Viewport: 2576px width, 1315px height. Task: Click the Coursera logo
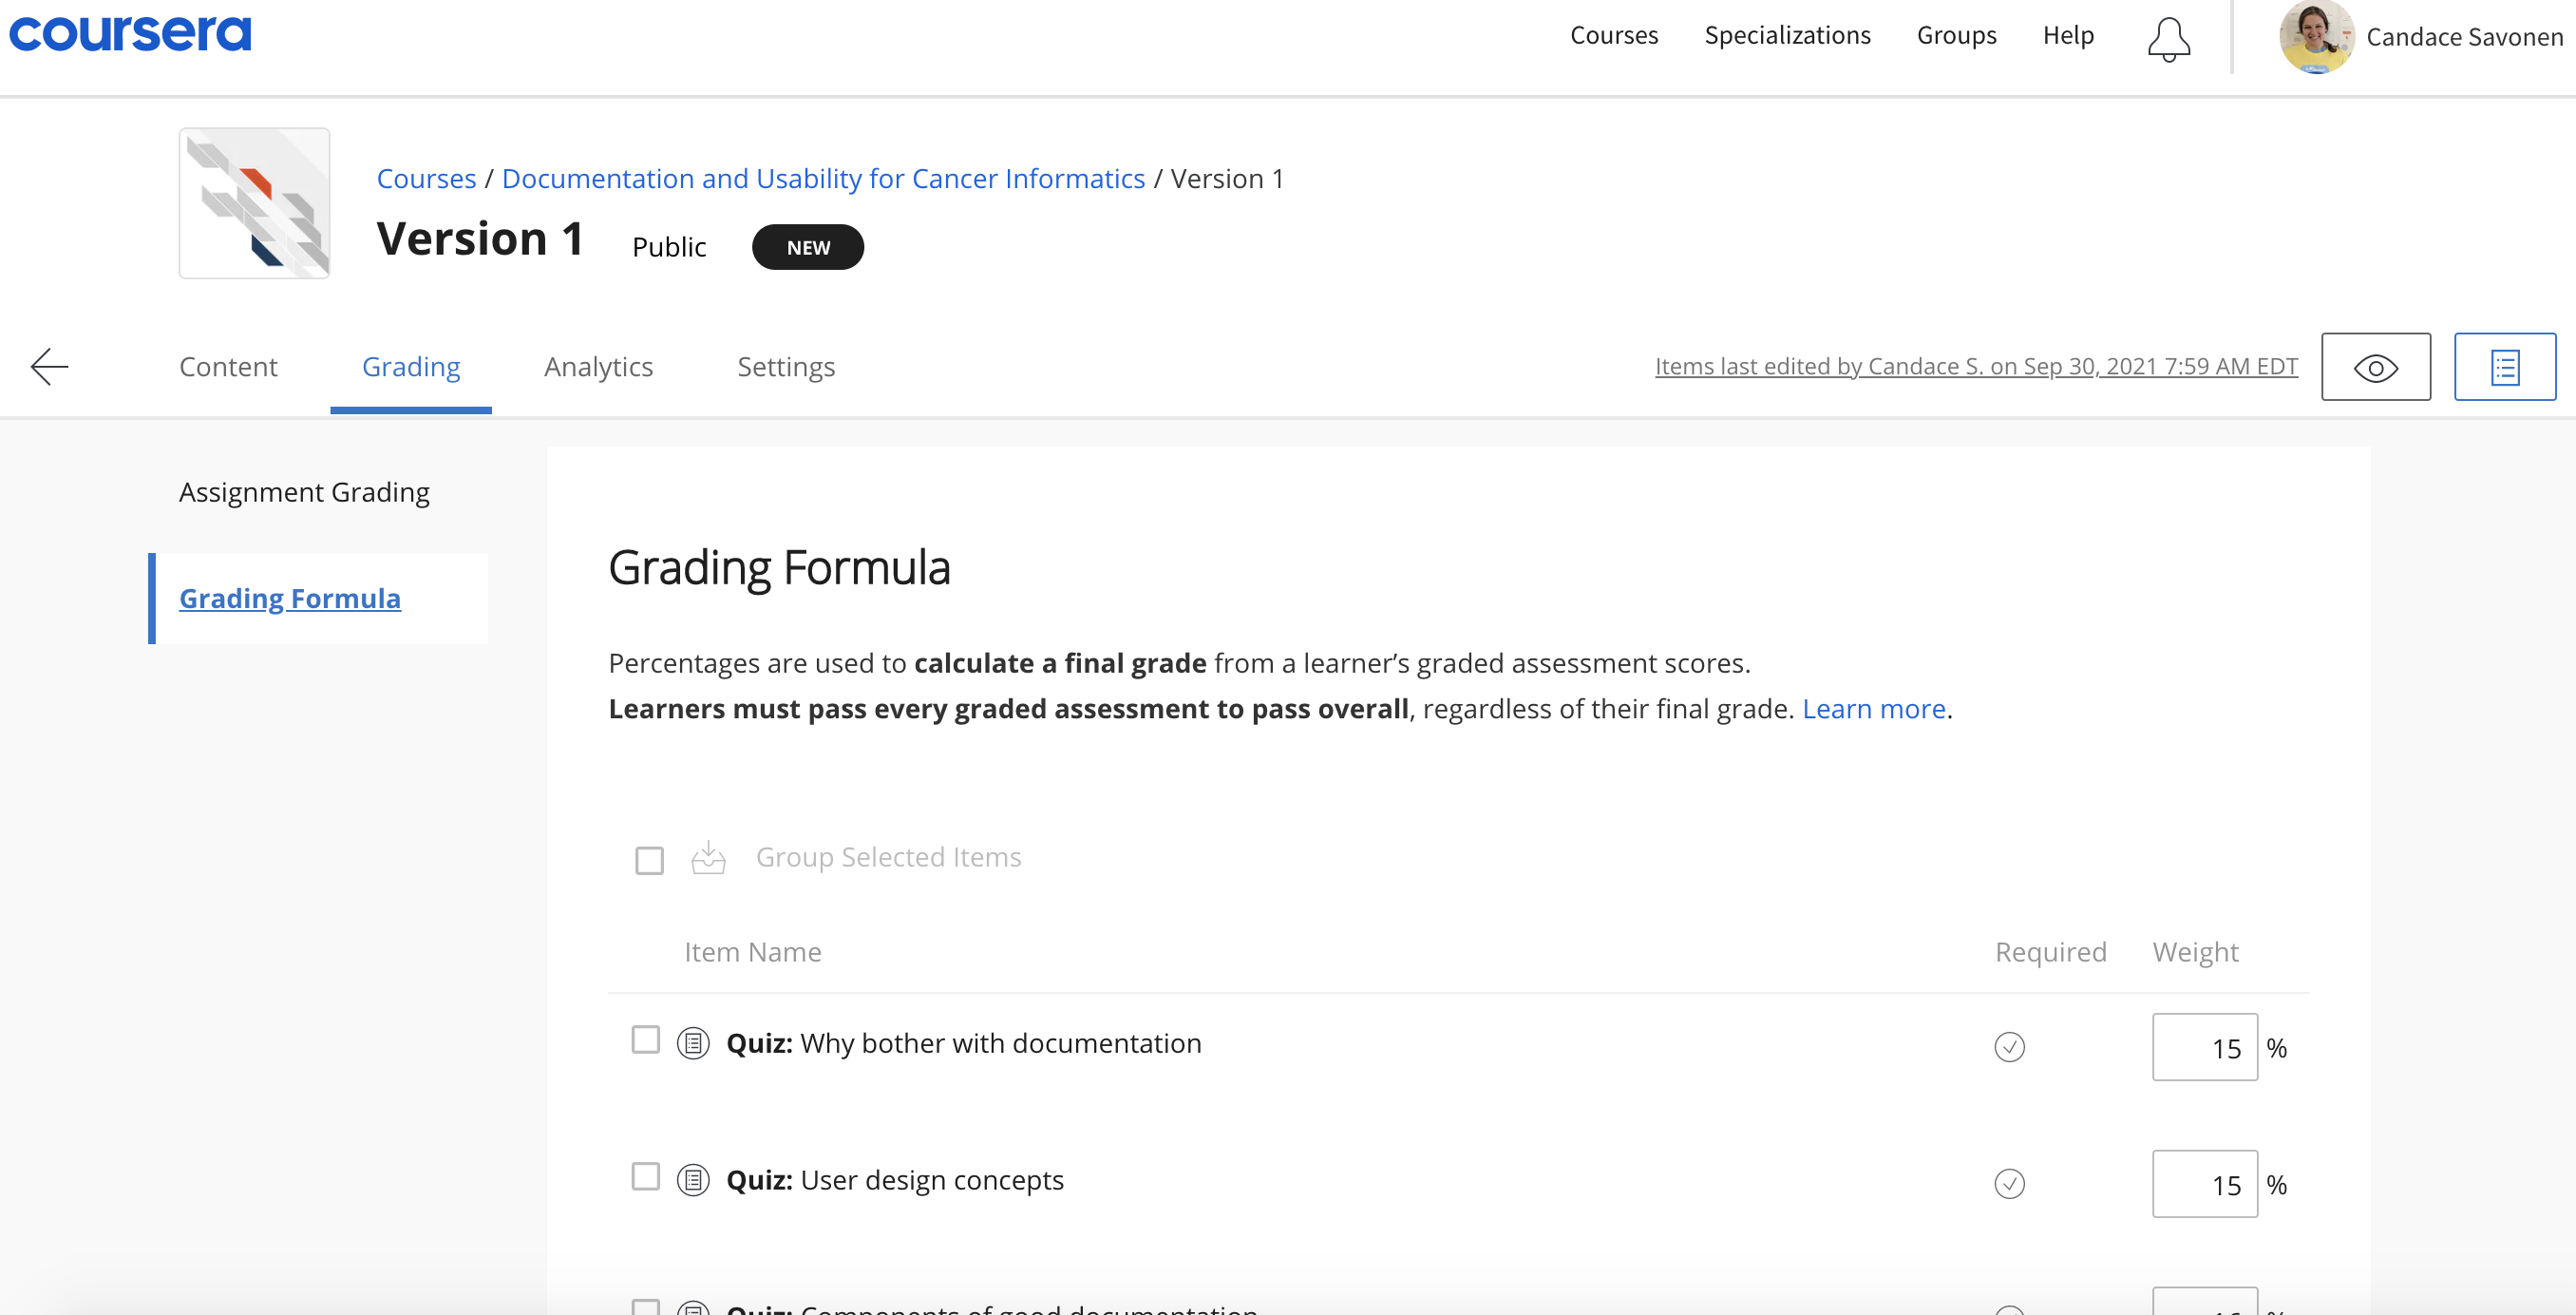coord(130,34)
